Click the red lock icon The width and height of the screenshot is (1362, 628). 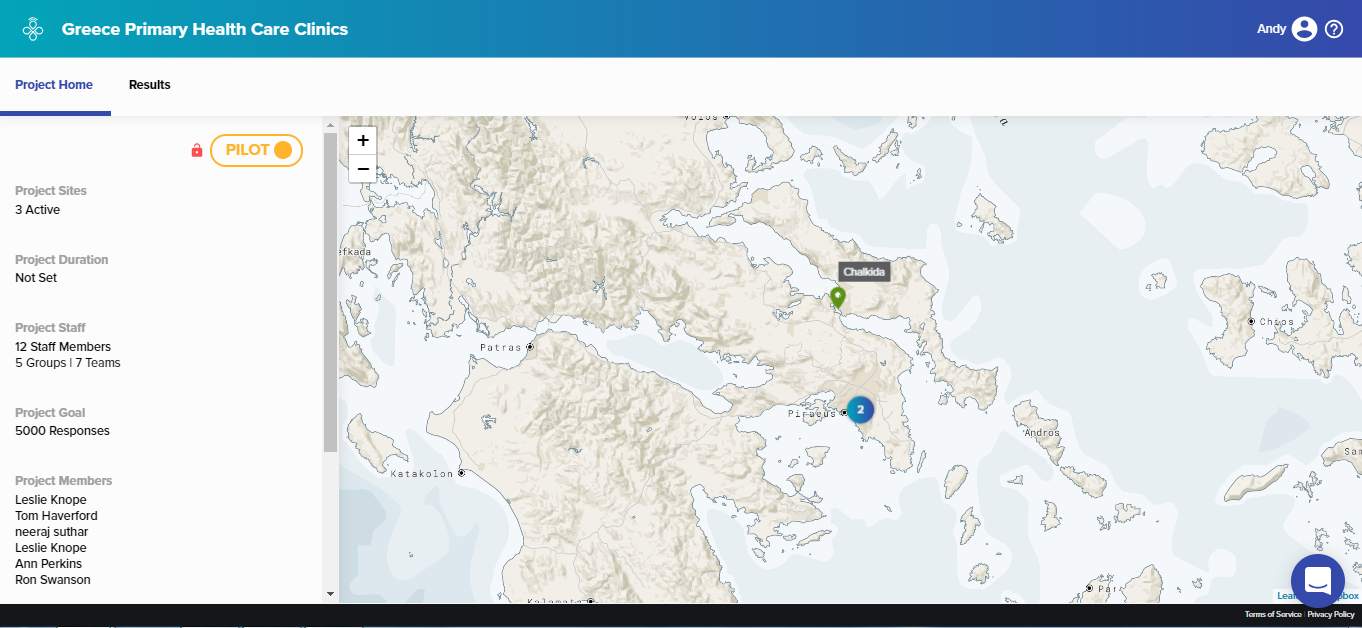pos(197,150)
